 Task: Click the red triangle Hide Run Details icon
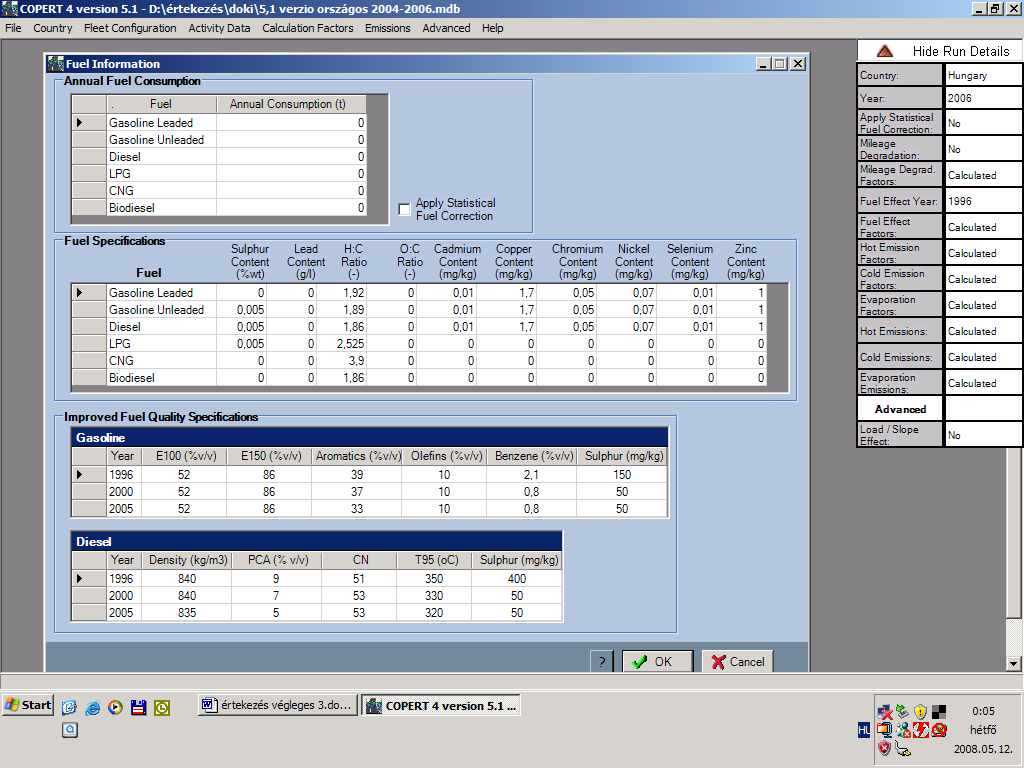point(885,51)
